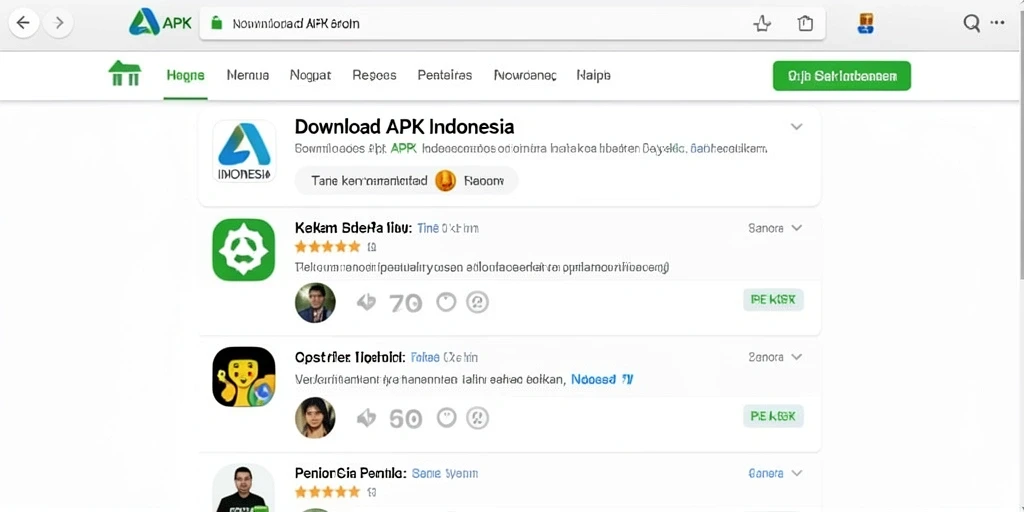
Task: Click the APK Indonesia app logo
Action: 244,151
